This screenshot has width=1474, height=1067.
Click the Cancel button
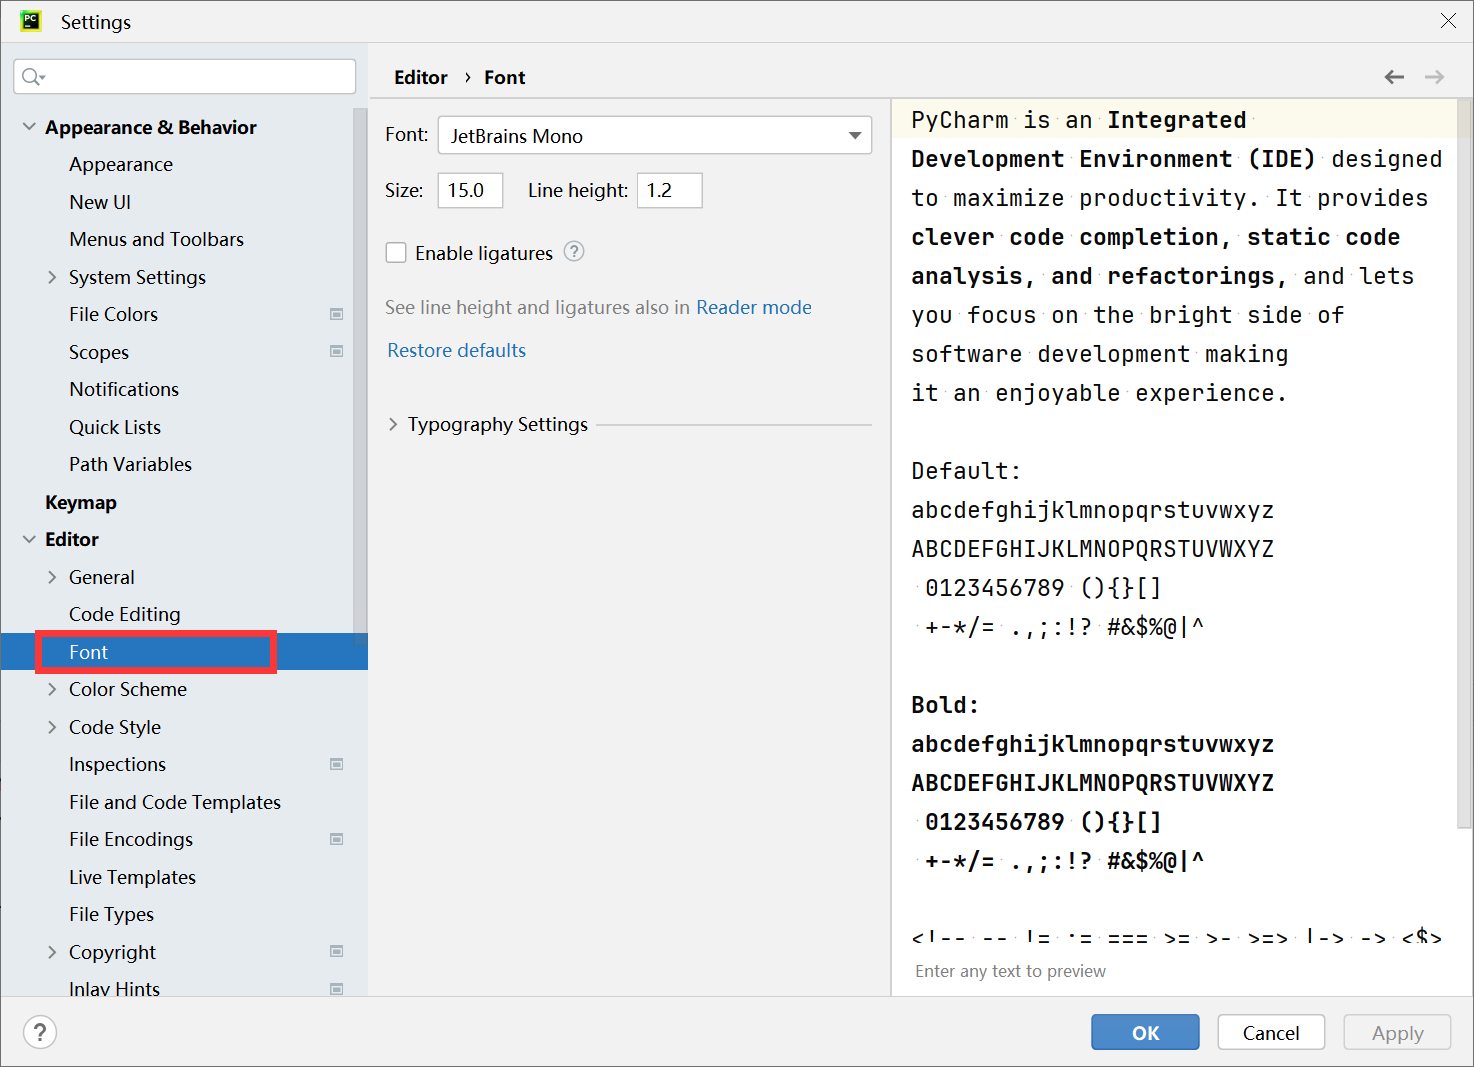[1271, 1032]
